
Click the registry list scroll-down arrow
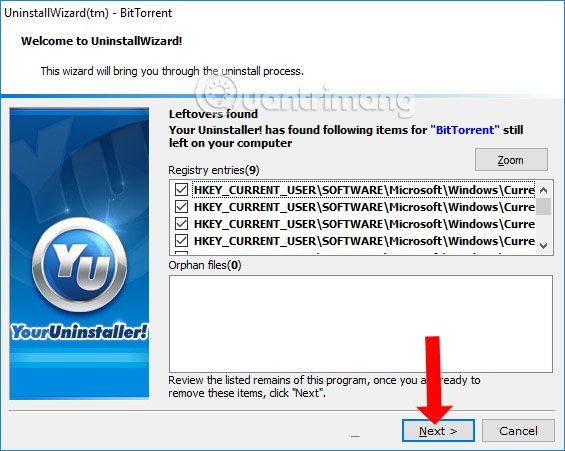coord(544,246)
